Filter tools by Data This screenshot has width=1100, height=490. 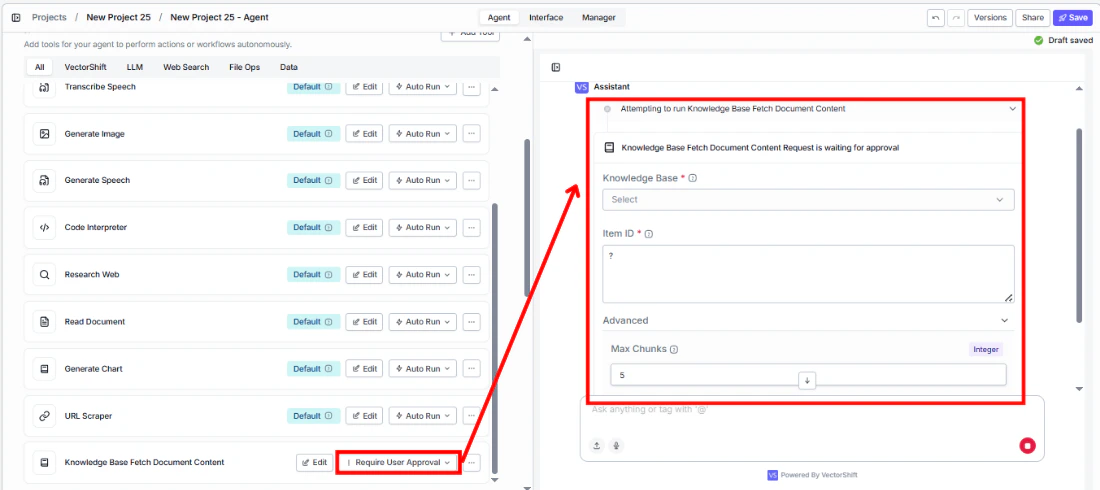tap(288, 67)
